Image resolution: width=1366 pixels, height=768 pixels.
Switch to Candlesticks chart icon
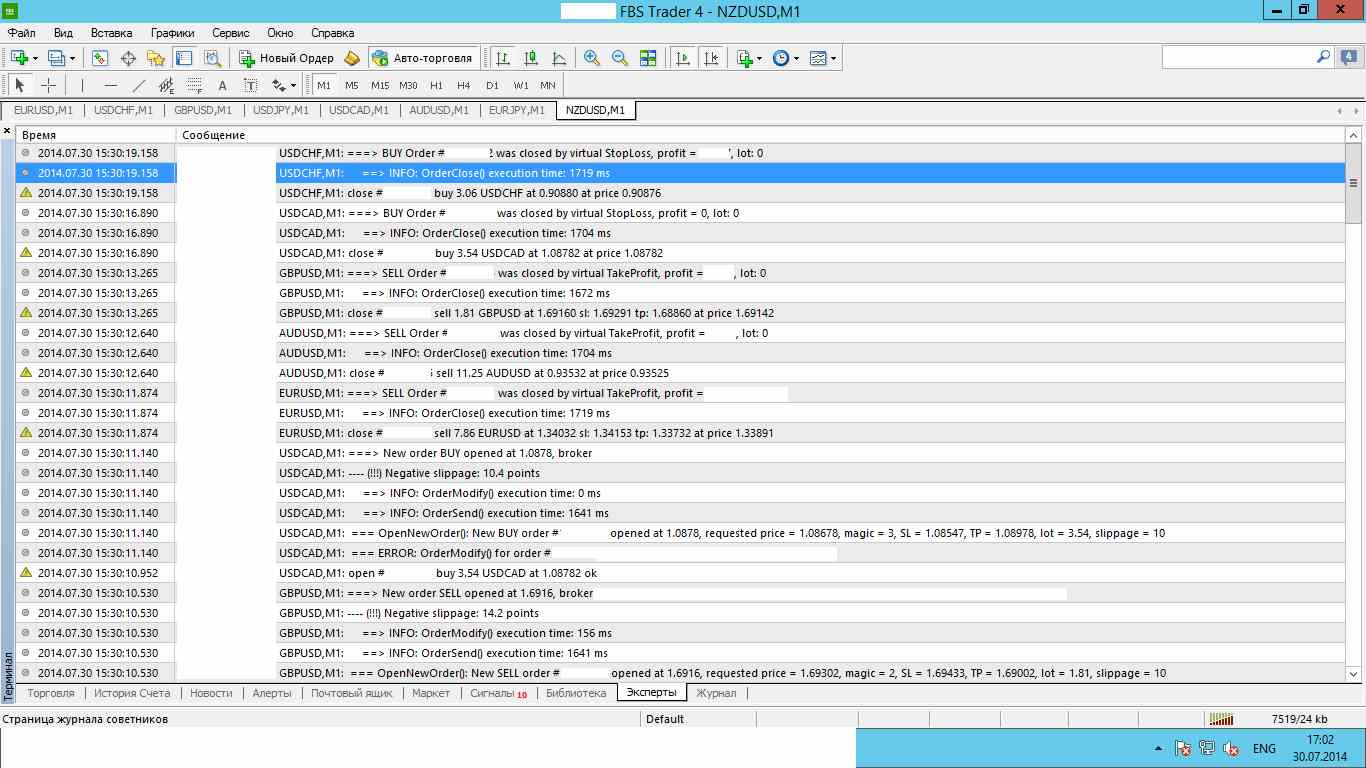[531, 58]
